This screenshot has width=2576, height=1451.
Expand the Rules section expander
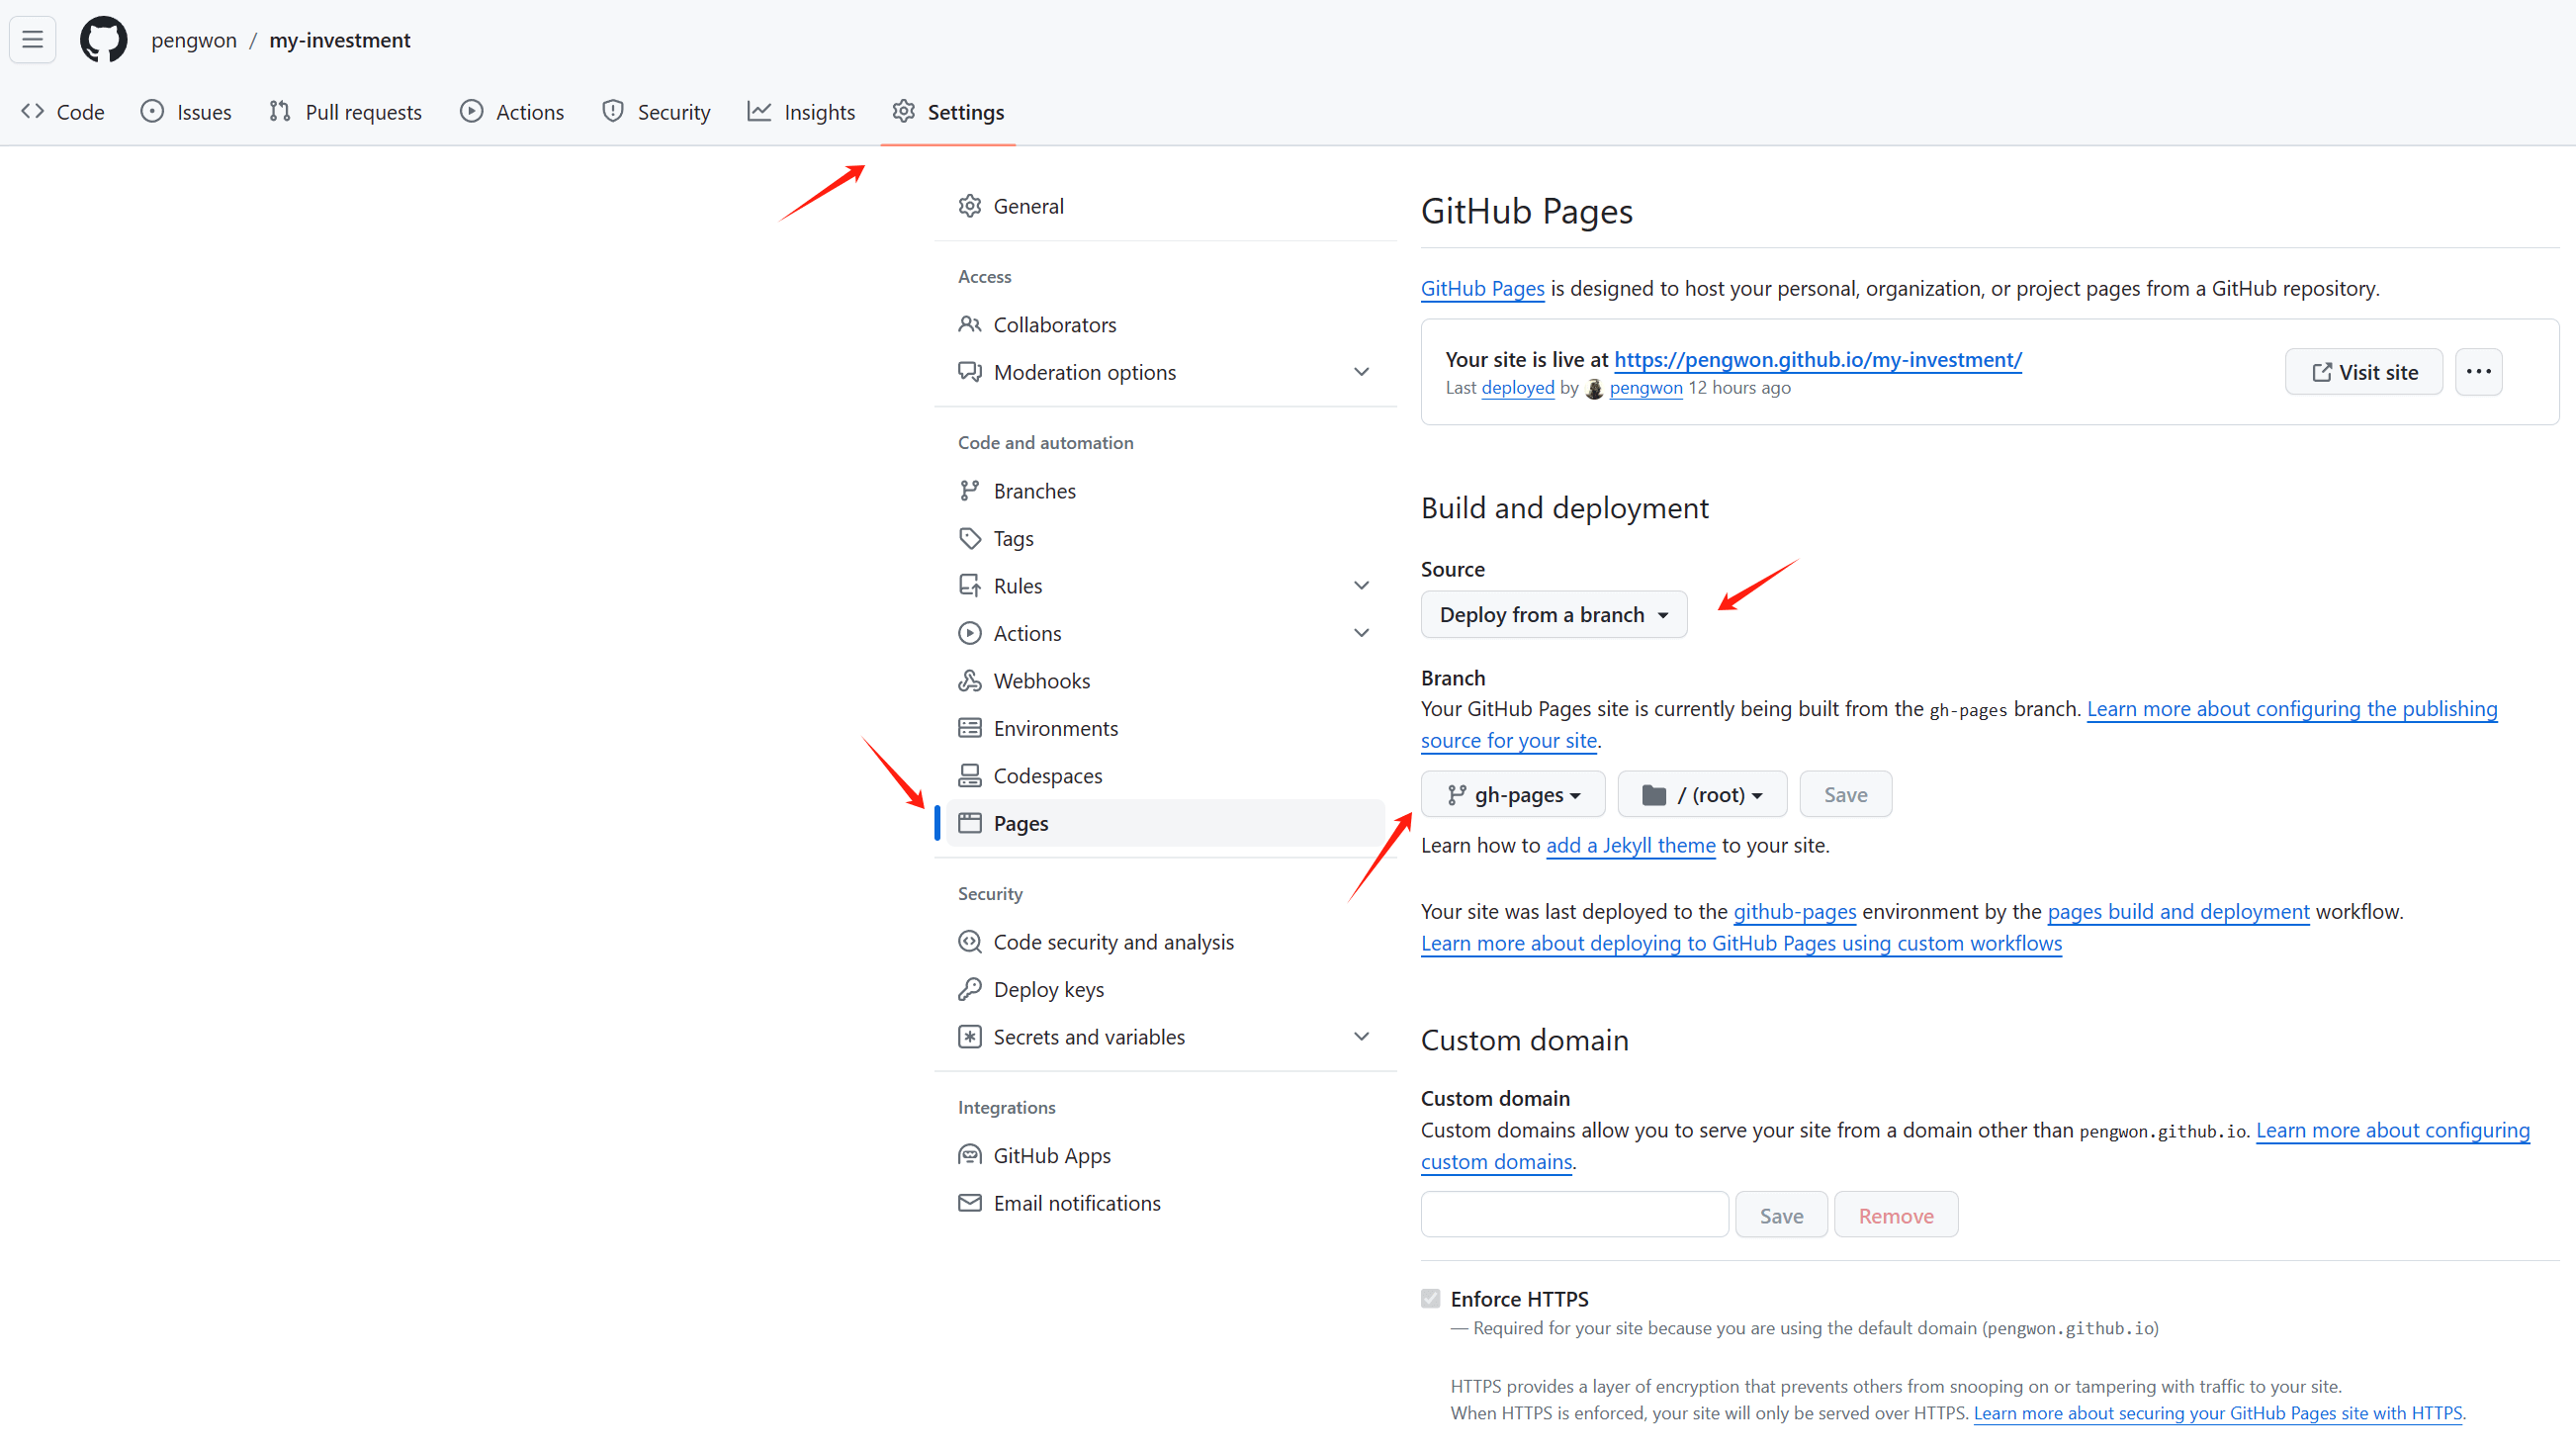(x=1363, y=584)
